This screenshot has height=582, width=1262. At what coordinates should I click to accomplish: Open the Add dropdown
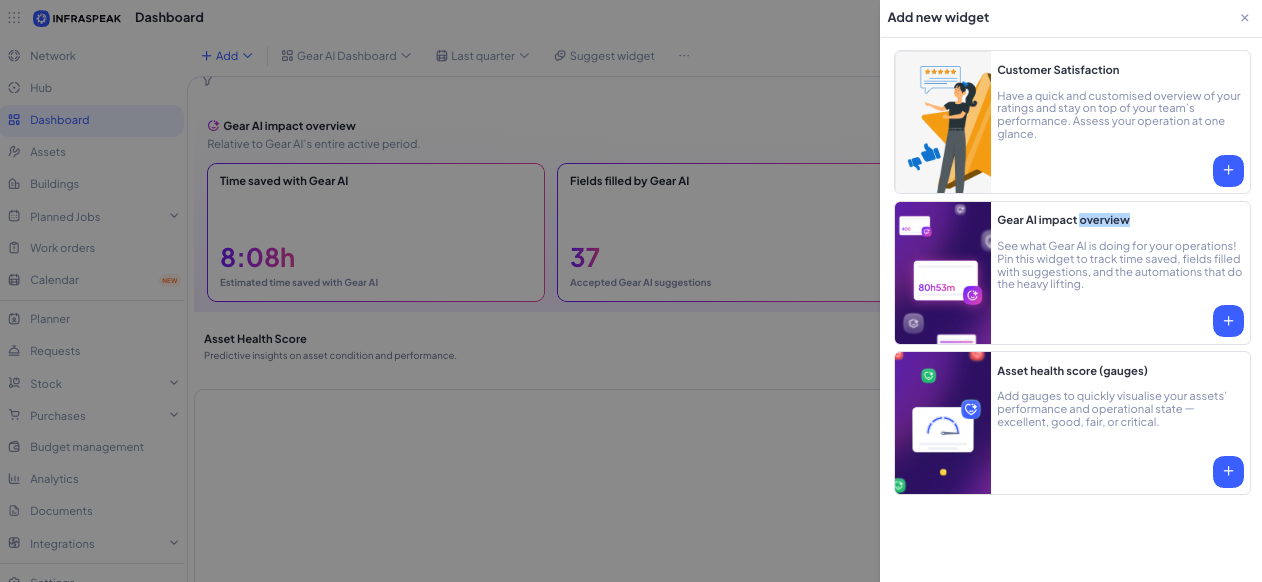[227, 56]
